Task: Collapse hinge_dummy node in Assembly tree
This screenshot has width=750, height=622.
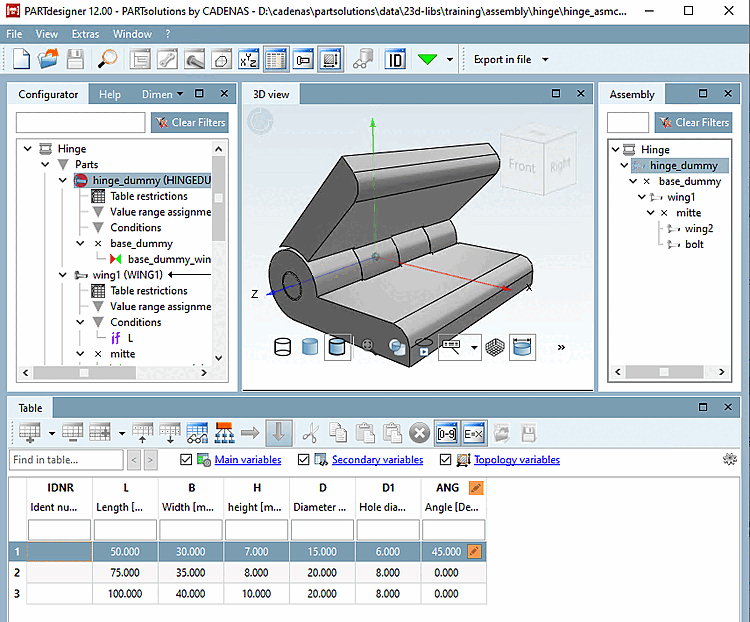Action: (x=623, y=166)
